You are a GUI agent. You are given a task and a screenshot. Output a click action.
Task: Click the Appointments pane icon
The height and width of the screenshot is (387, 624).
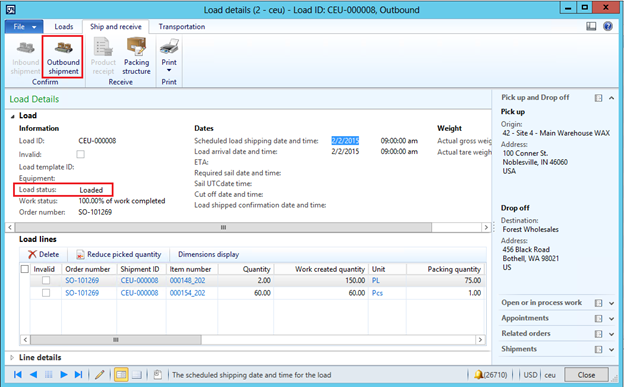click(x=598, y=319)
